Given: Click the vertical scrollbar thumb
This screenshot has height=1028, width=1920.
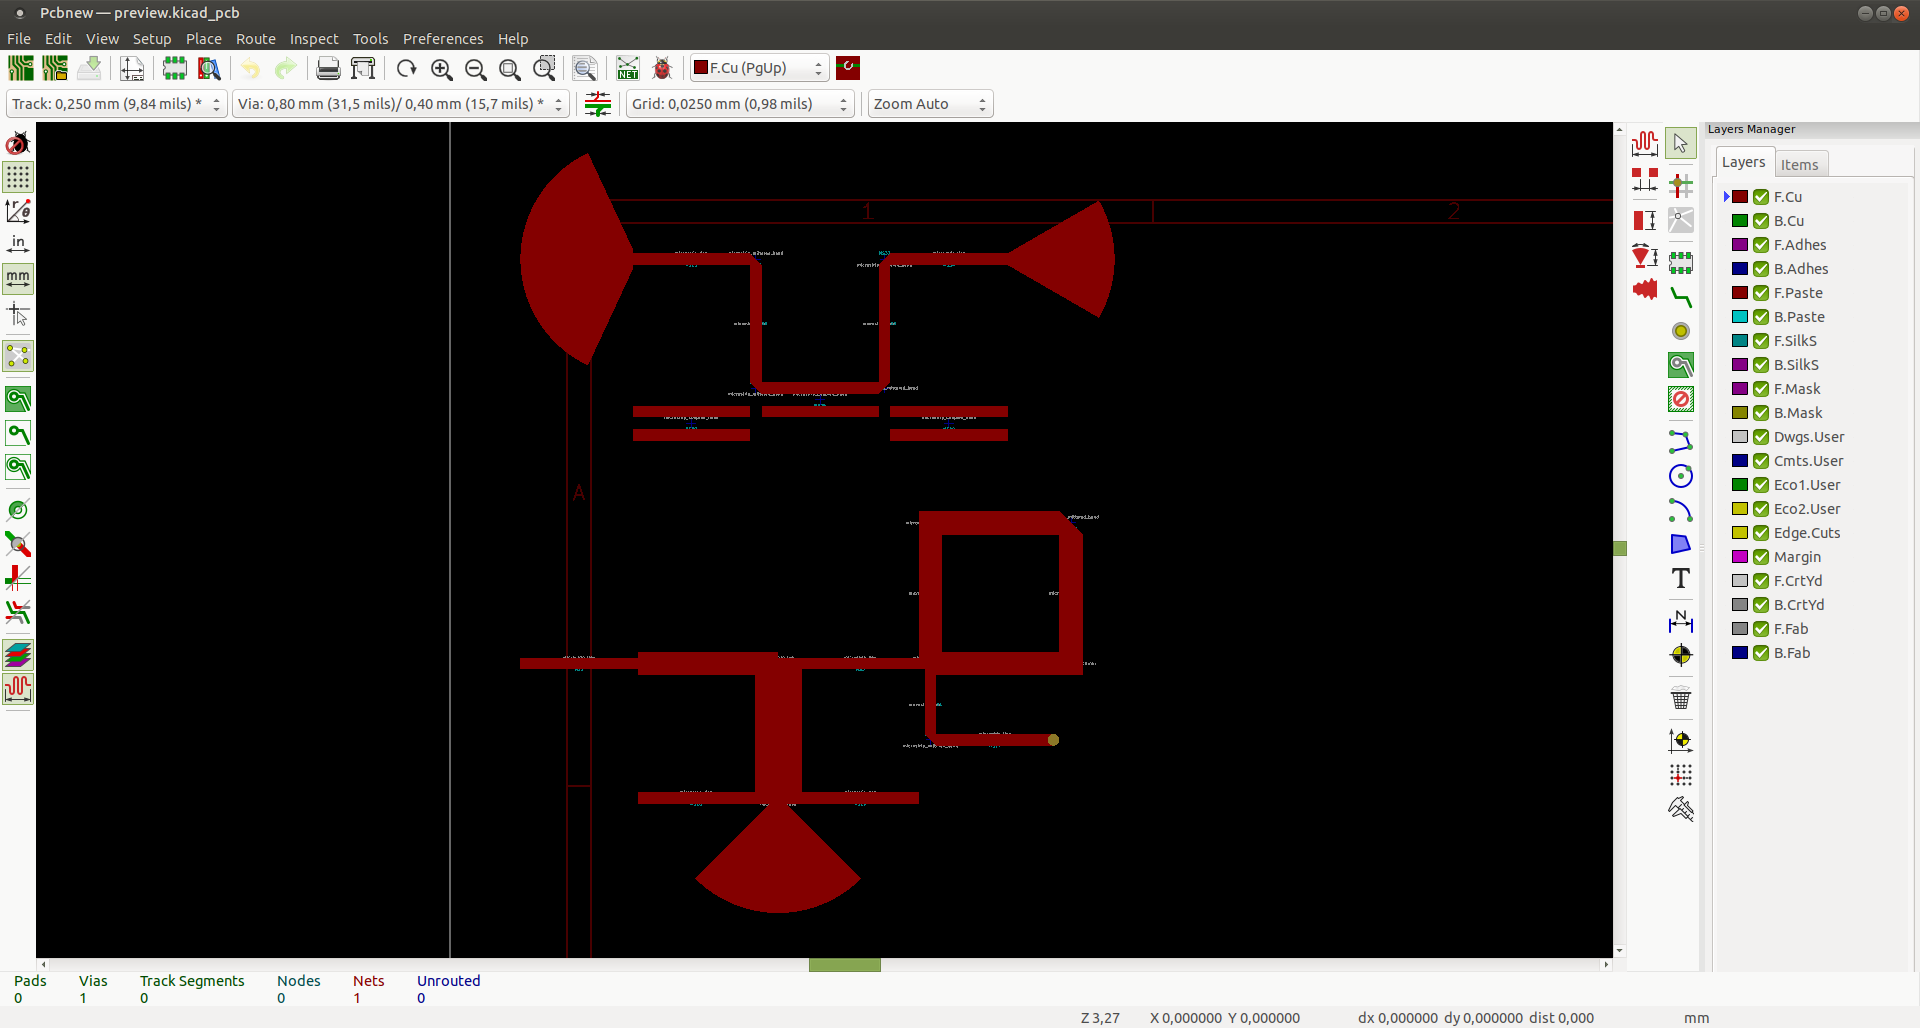Looking at the screenshot, I should [1620, 548].
